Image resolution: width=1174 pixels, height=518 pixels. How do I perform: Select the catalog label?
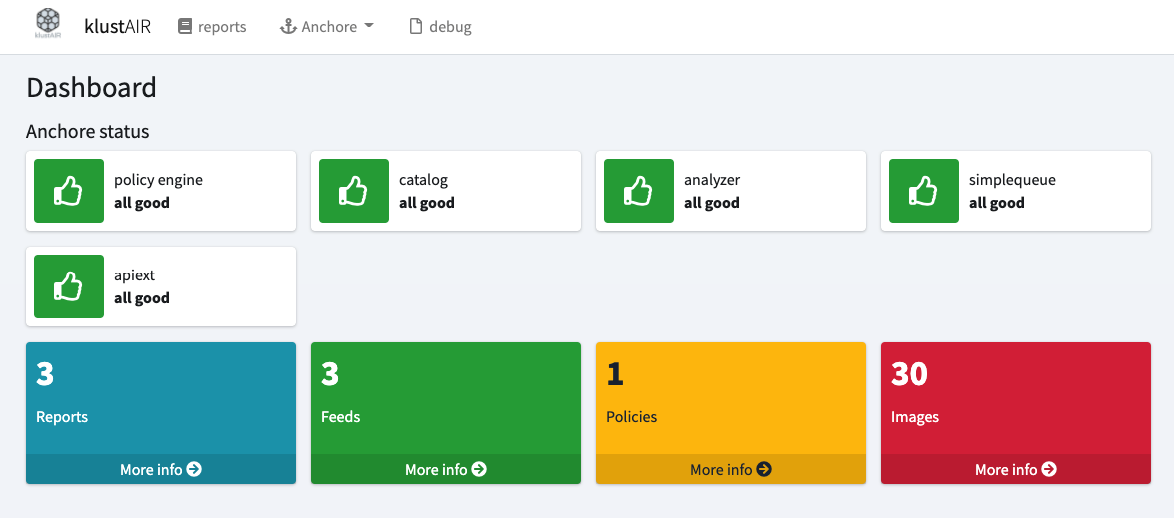pos(423,180)
